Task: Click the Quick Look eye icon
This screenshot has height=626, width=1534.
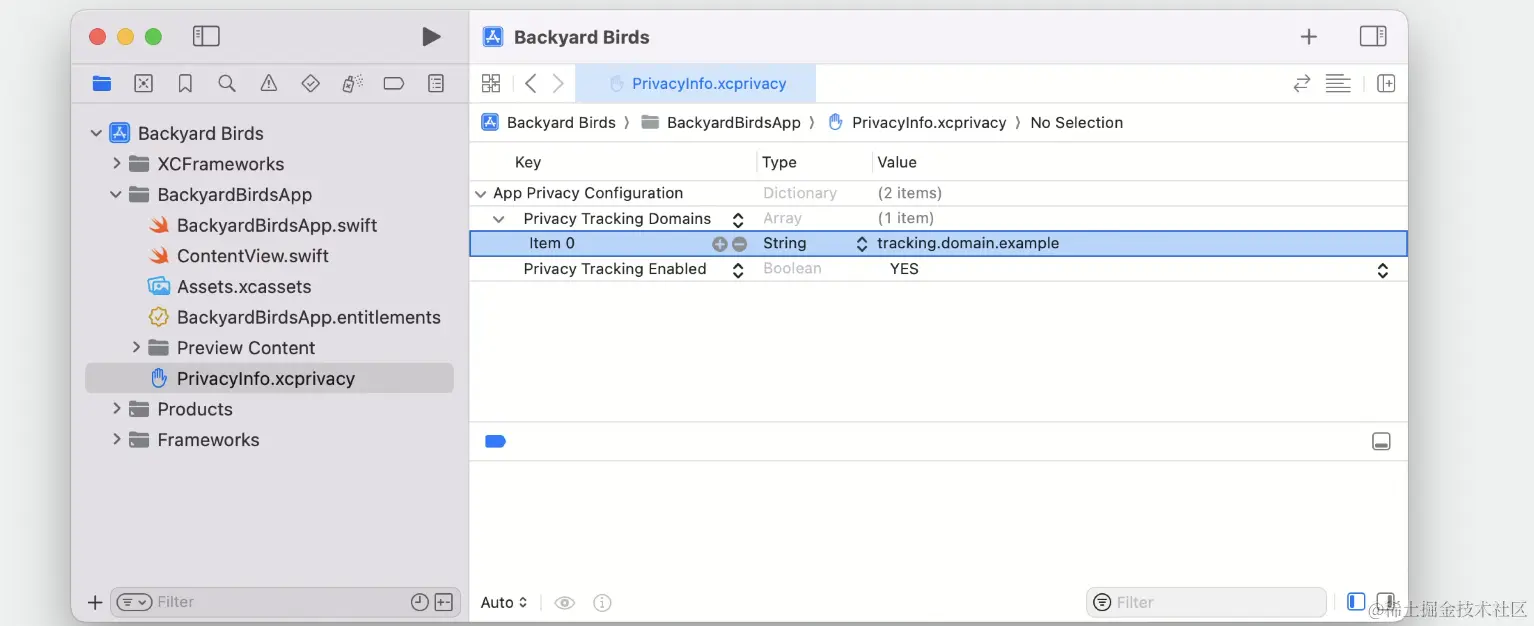Action: pyautogui.click(x=565, y=602)
